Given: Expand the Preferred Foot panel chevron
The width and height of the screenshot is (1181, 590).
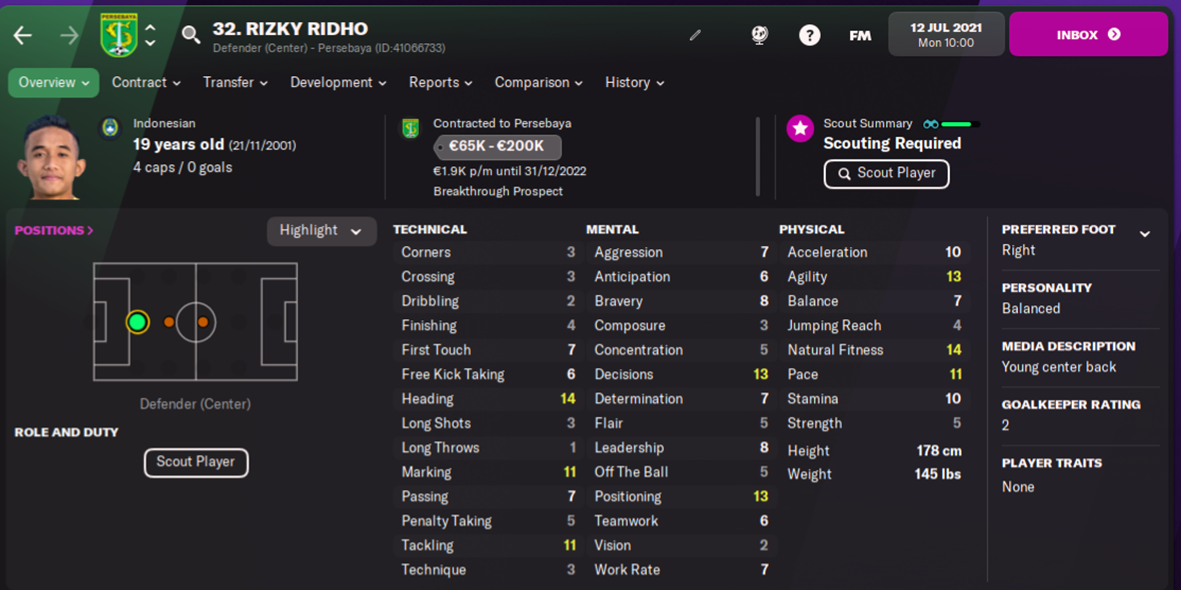Looking at the screenshot, I should tap(1145, 234).
